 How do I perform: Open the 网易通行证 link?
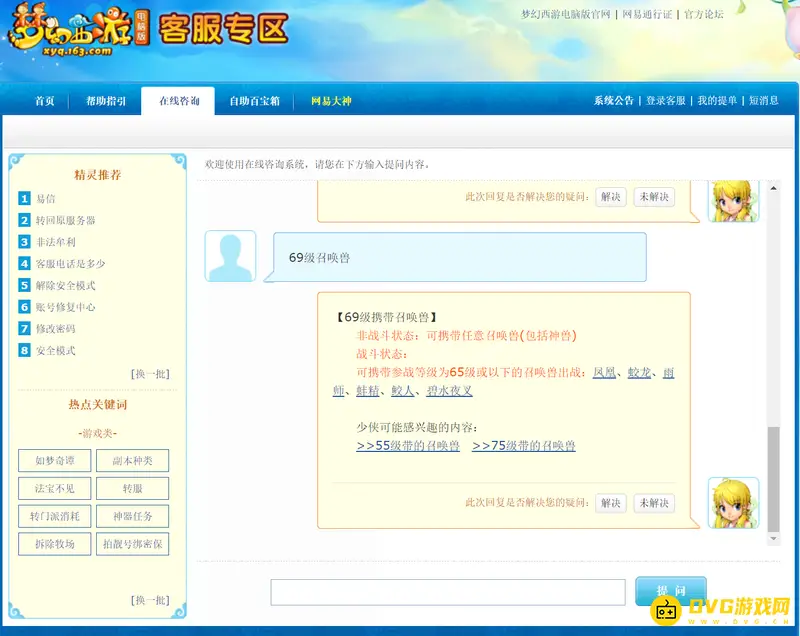tap(647, 14)
